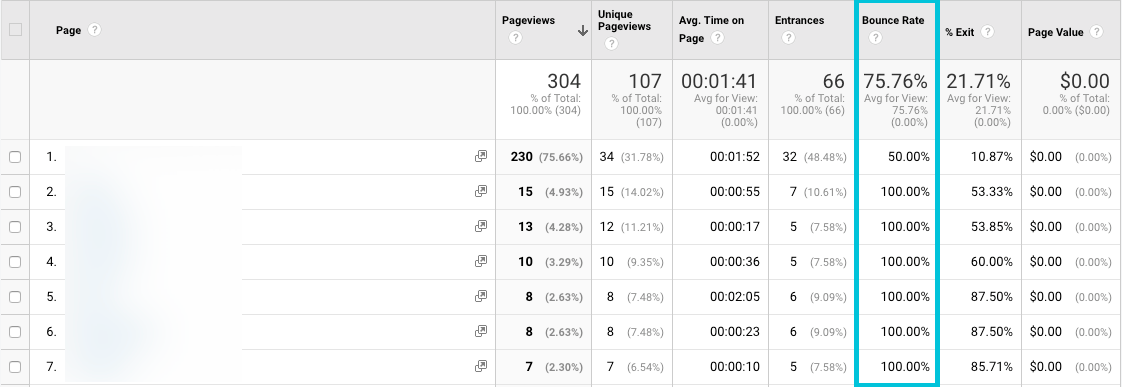This screenshot has height=387, width=1122.
Task: Click the 10.87% exit value
Action: tap(992, 157)
